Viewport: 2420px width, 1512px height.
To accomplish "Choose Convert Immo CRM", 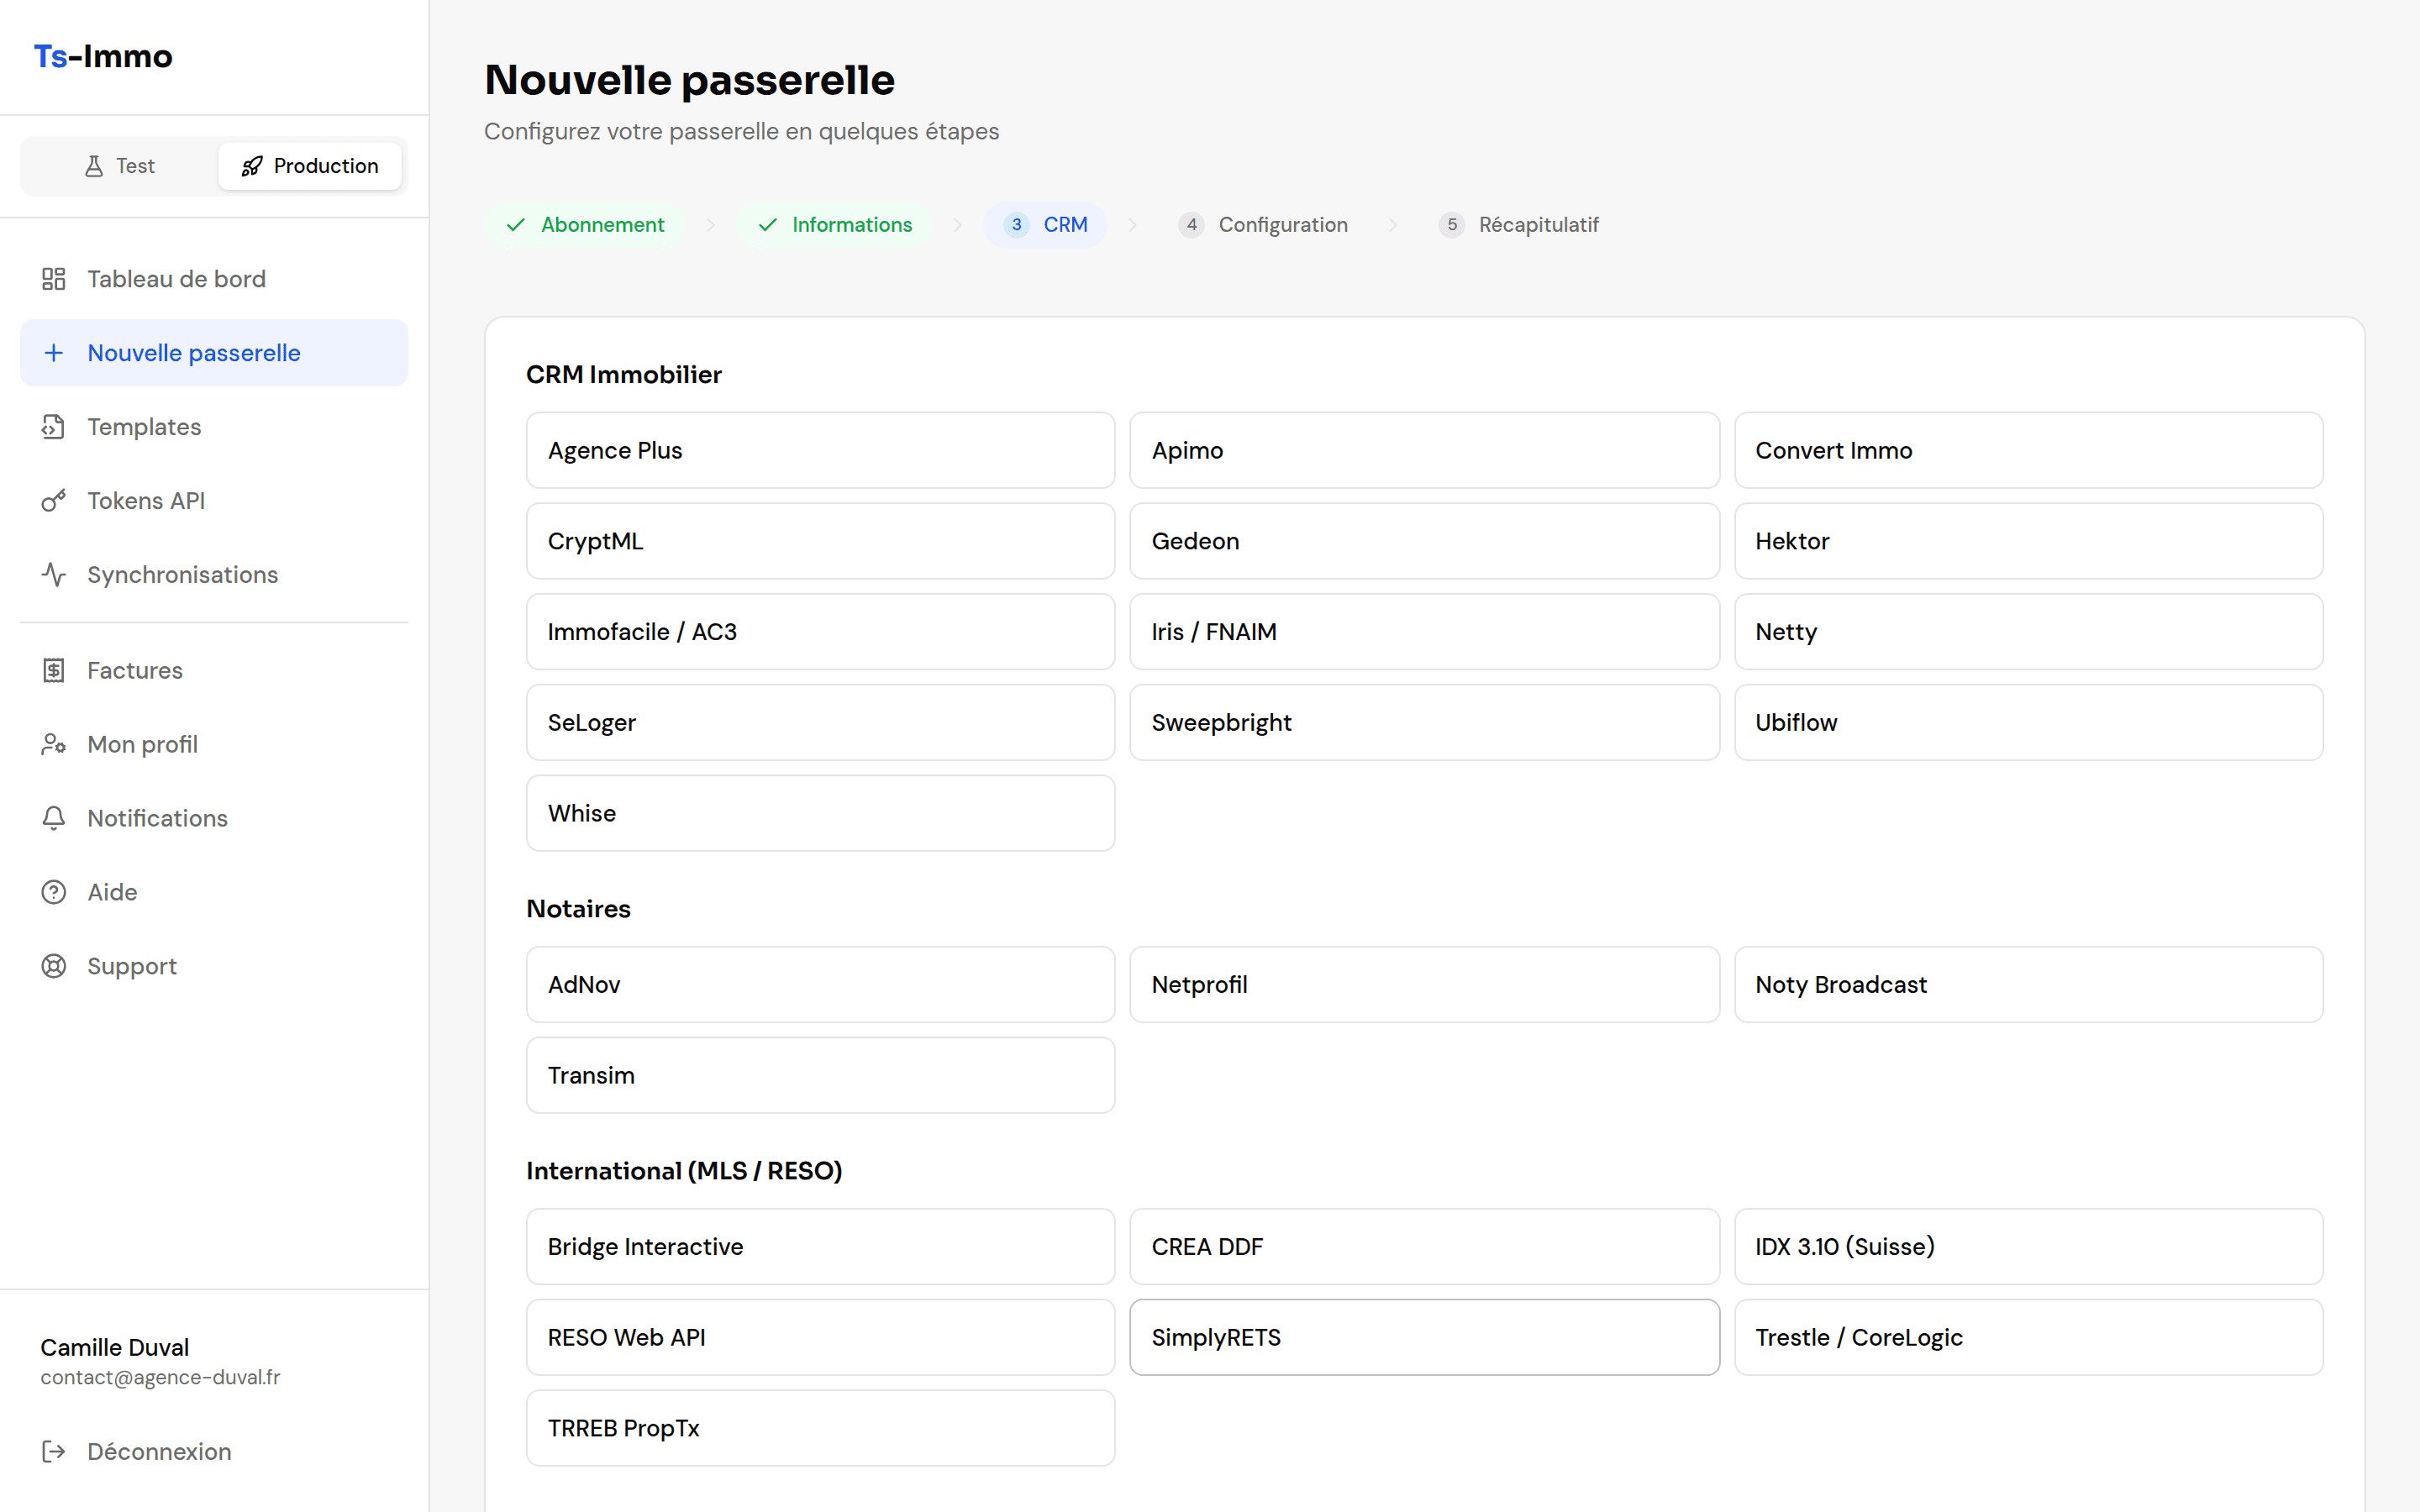I will 2028,450.
